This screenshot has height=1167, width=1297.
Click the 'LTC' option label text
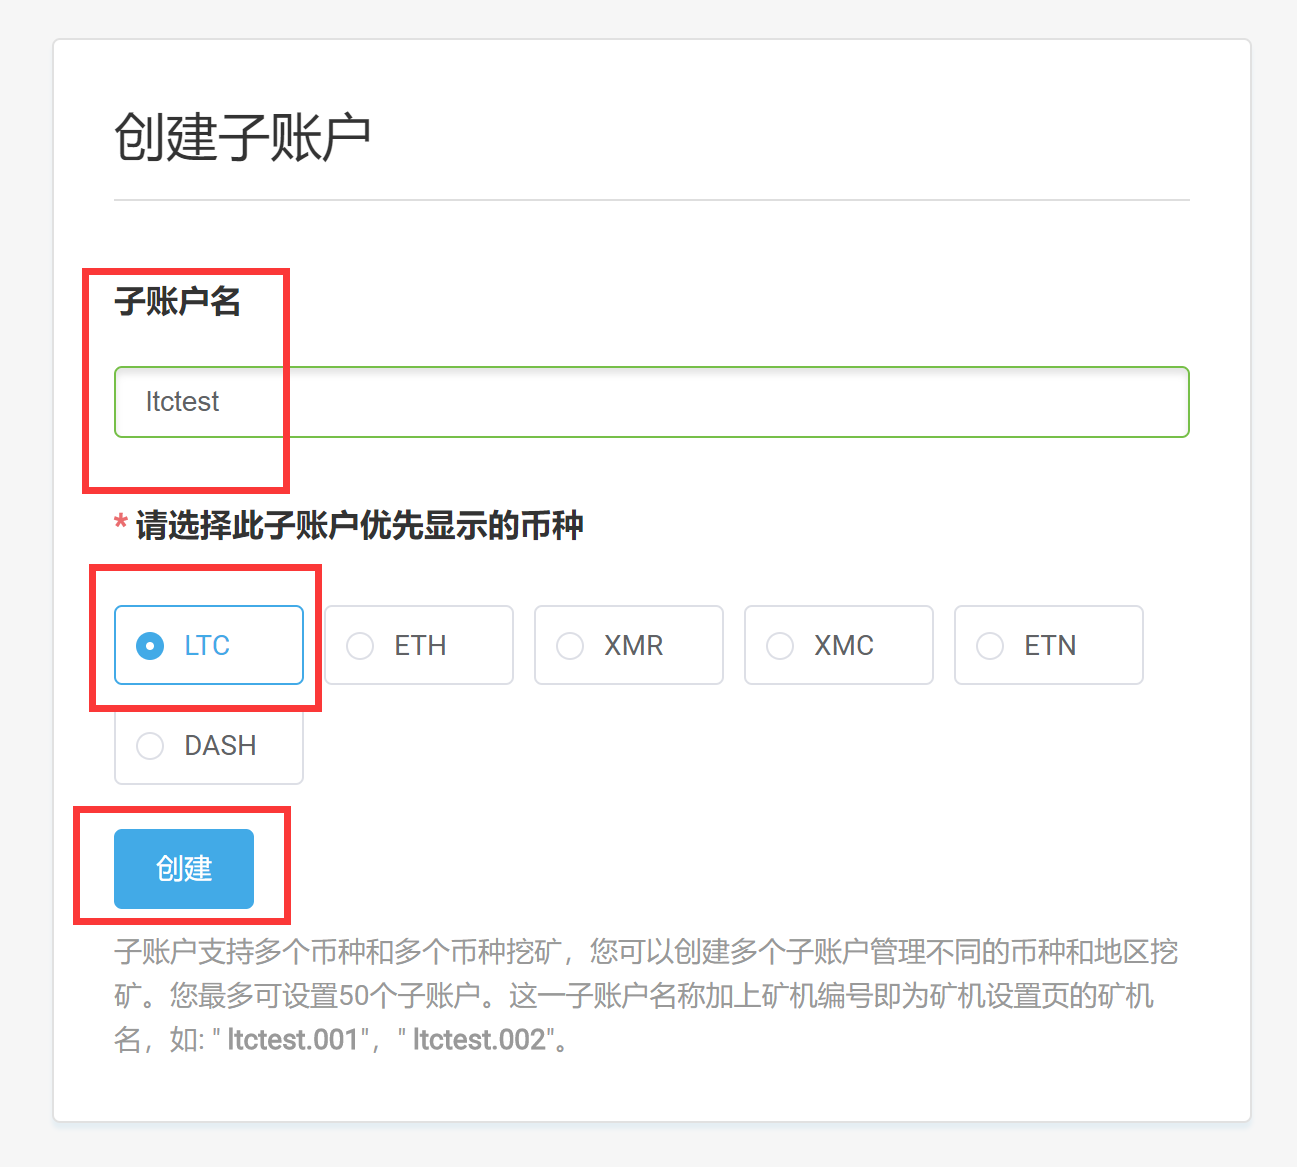tap(207, 646)
